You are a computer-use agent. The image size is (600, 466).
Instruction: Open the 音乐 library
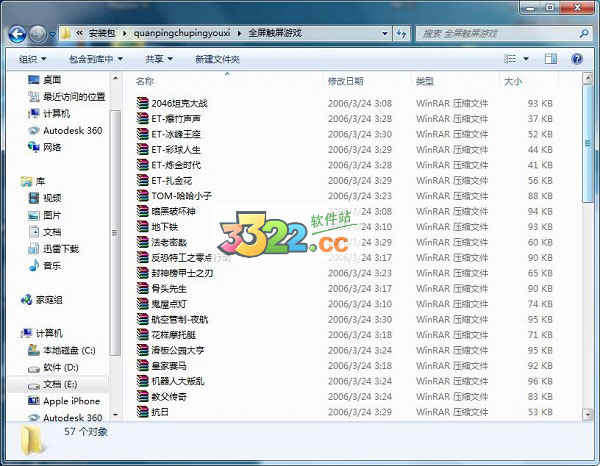pos(45,266)
